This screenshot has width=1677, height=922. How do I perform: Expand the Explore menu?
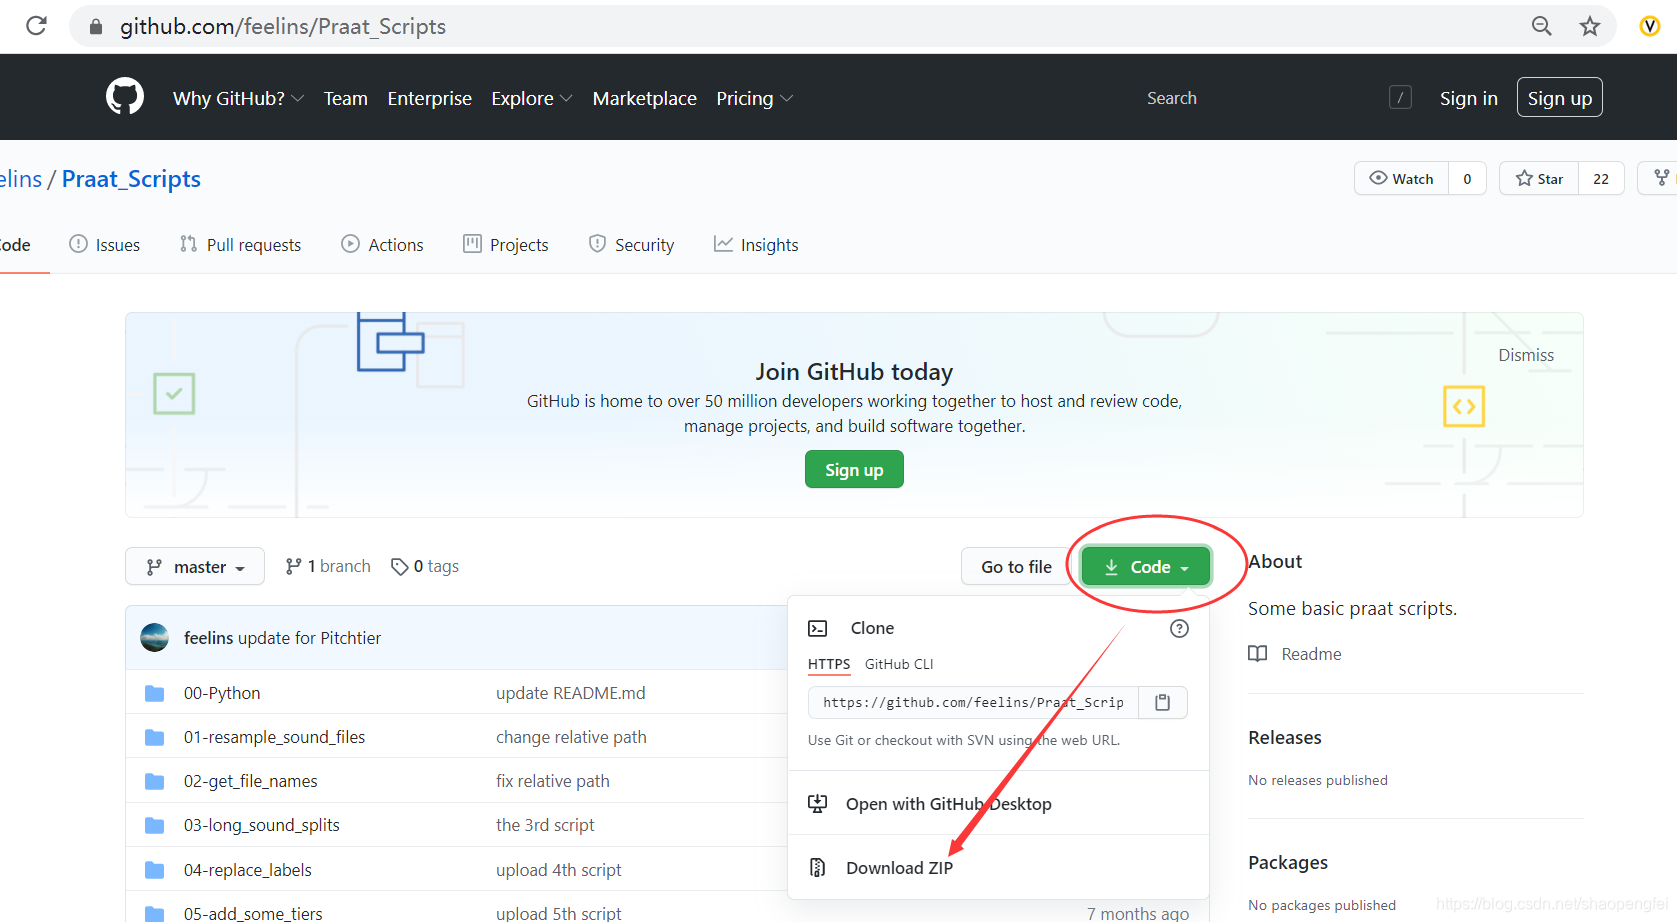pos(531,98)
